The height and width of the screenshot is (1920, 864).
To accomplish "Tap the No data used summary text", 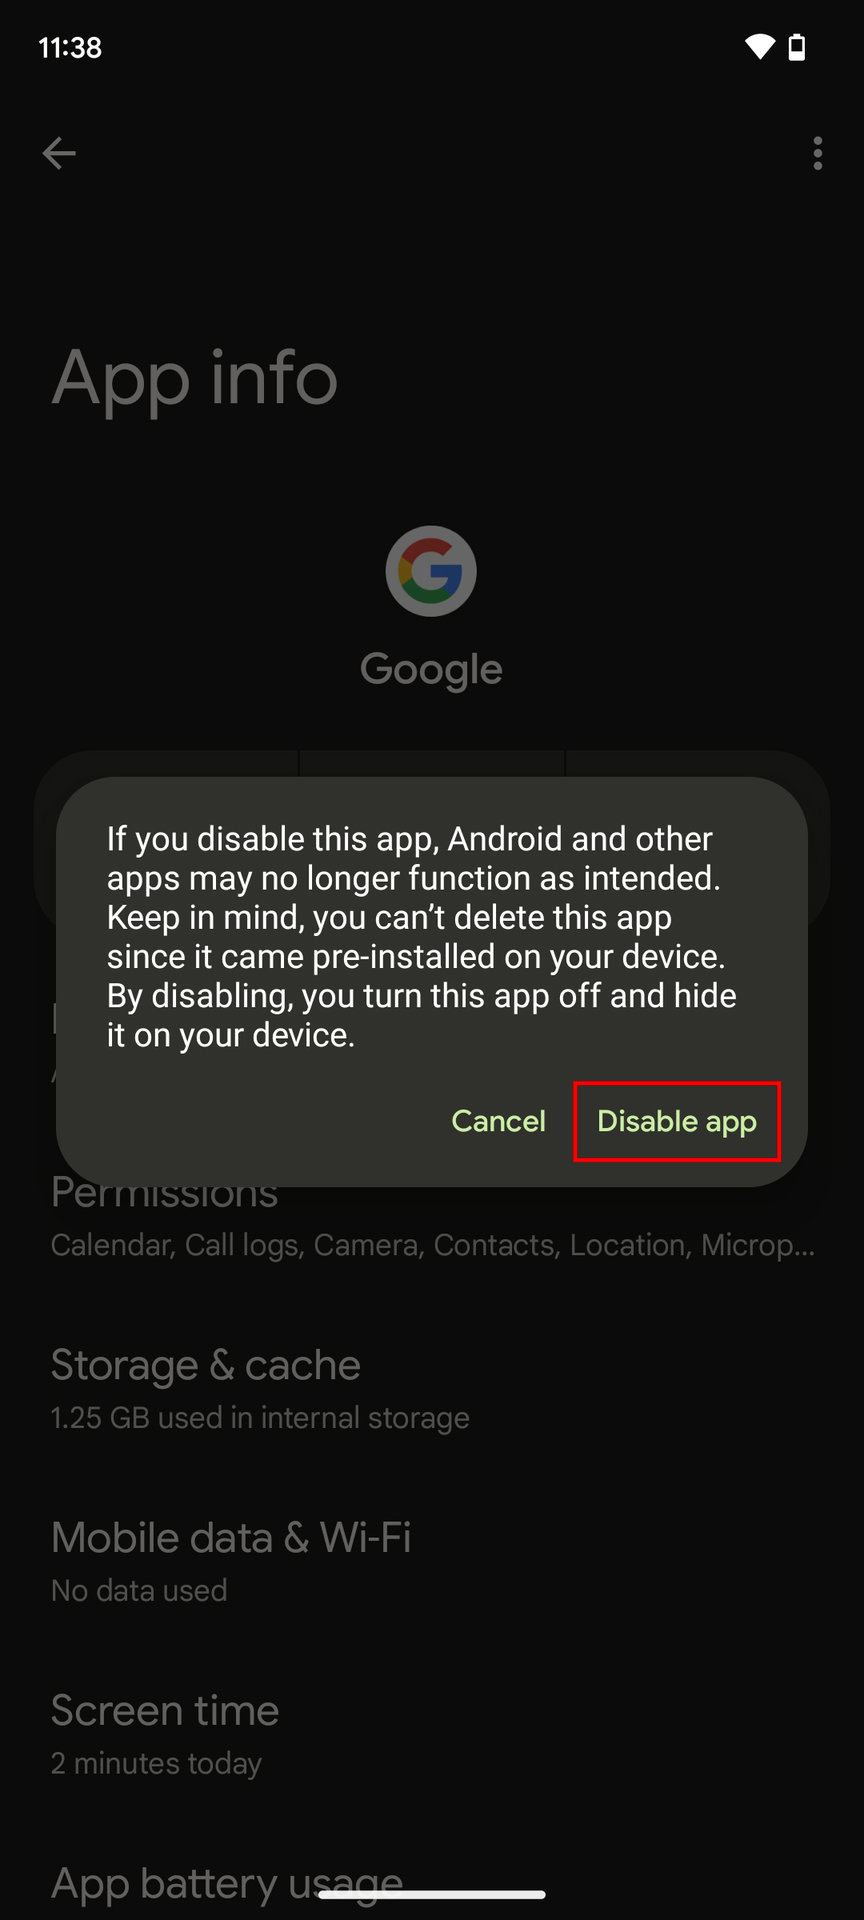I will tap(139, 1591).
